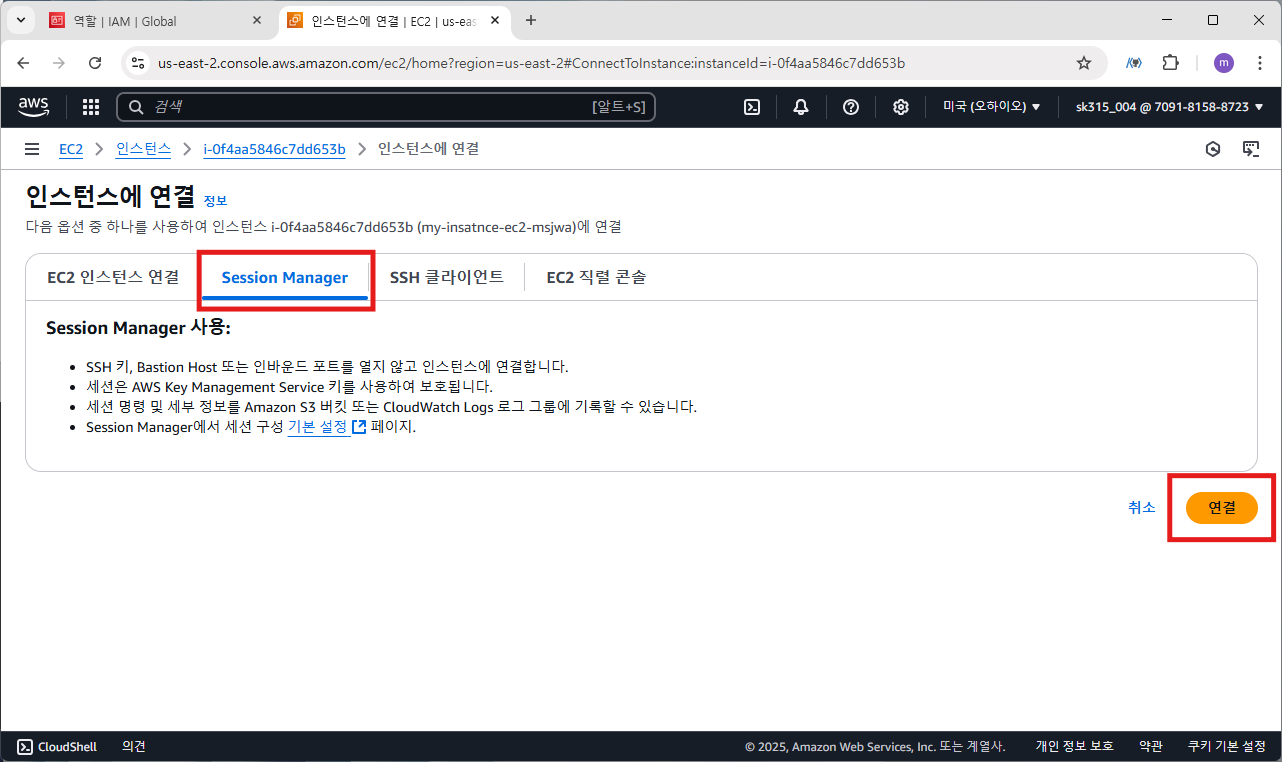Click the 연결 connect button
The width and height of the screenshot is (1282, 762).
coord(1221,508)
